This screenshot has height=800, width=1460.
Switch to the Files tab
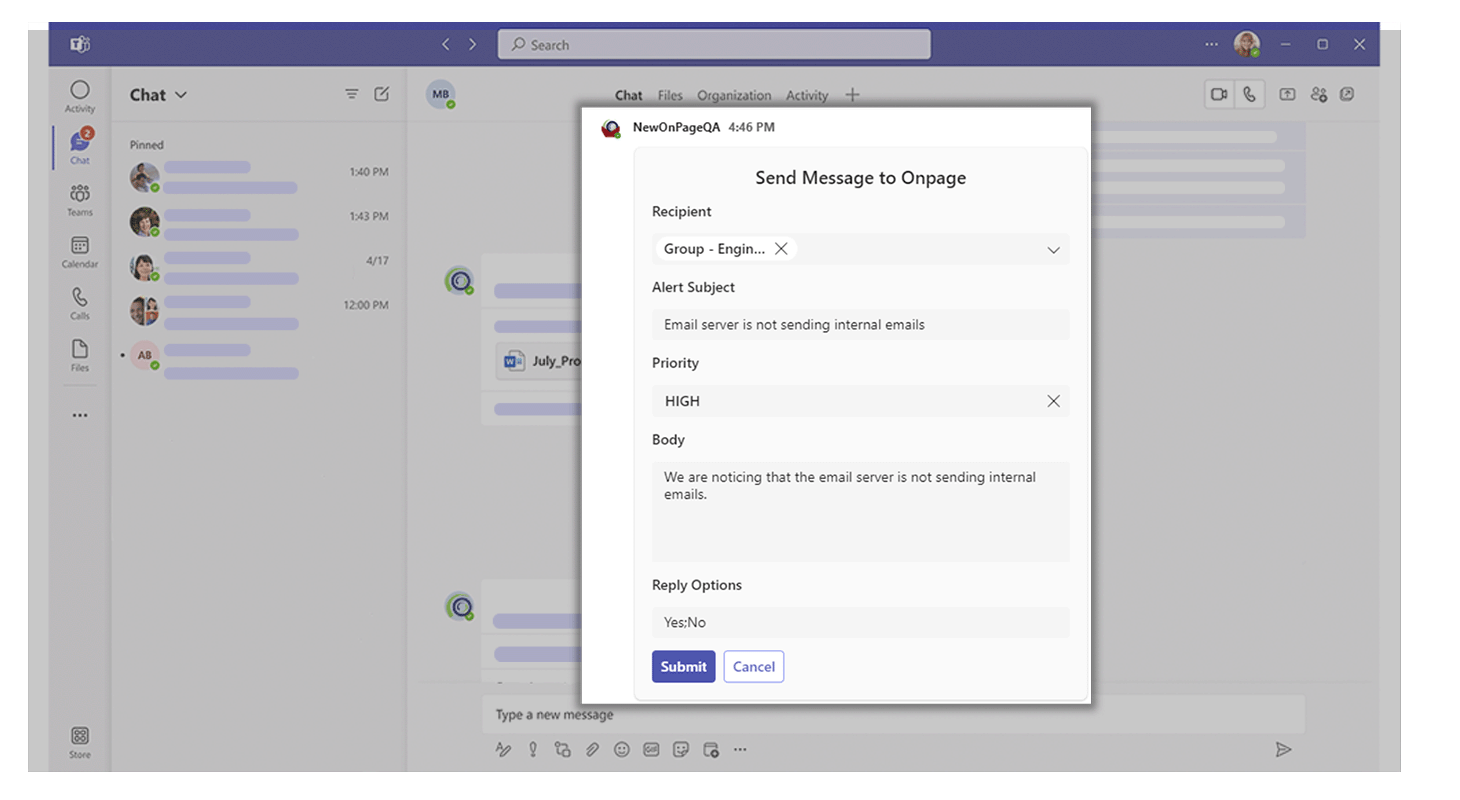point(670,95)
